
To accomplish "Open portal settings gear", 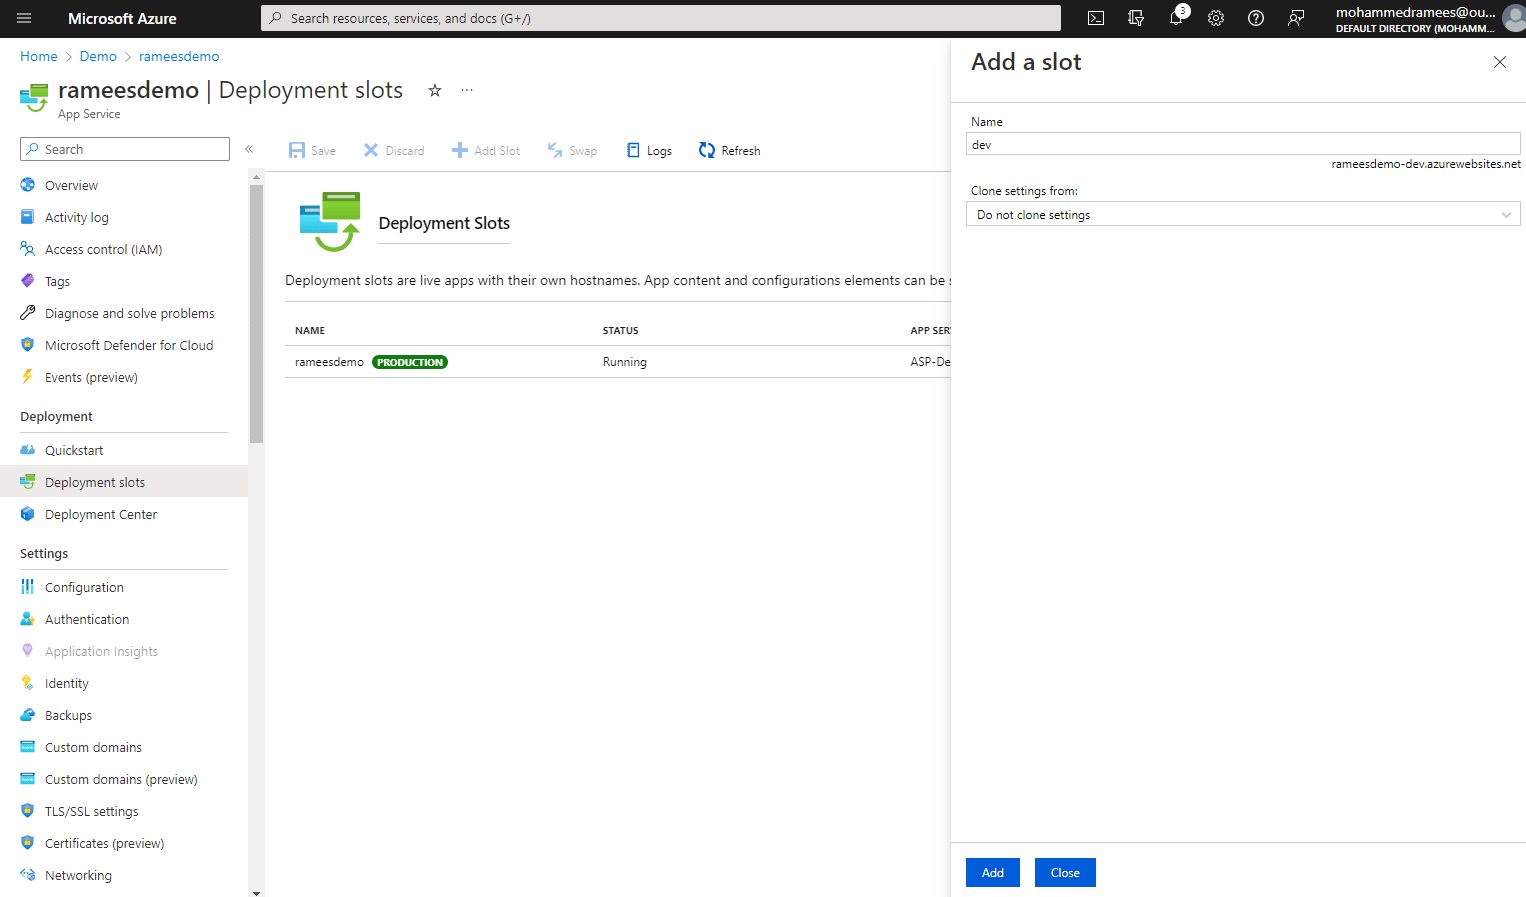I will click(1216, 18).
